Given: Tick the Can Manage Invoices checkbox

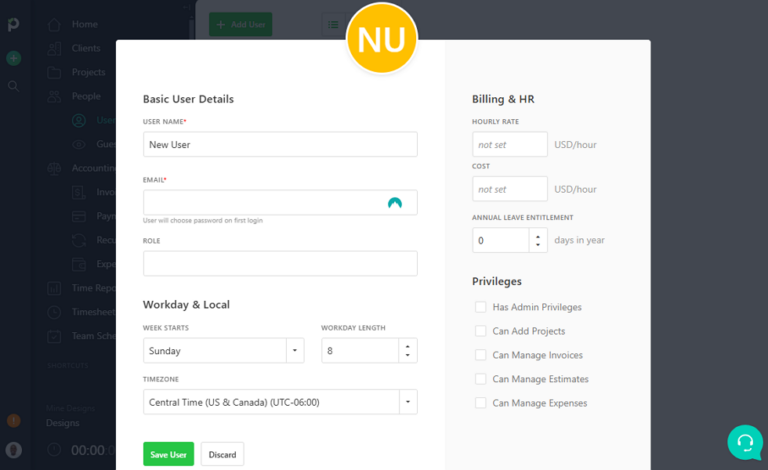Looking at the screenshot, I should tap(481, 355).
